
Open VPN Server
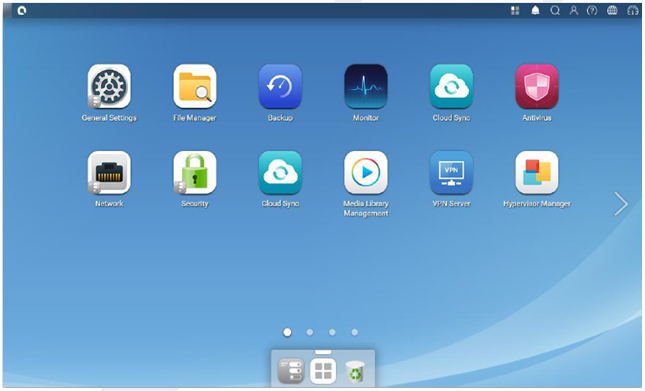pyautogui.click(x=451, y=173)
